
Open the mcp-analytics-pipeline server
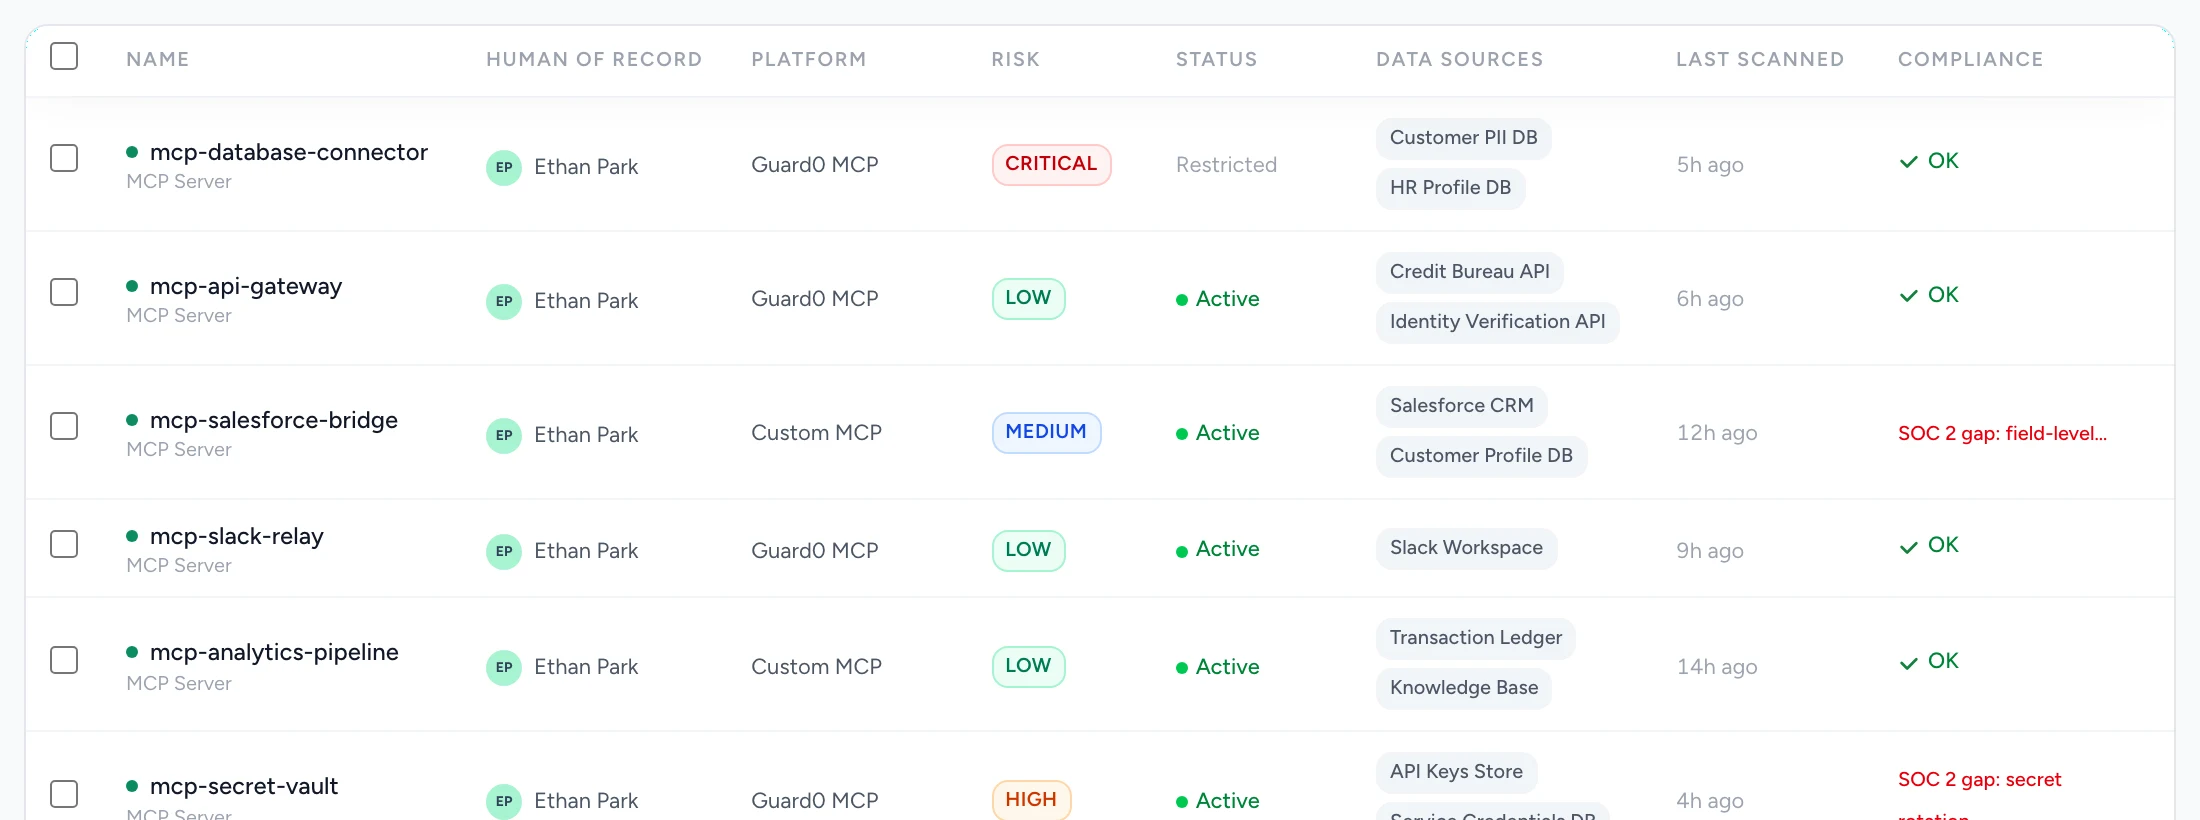click(x=274, y=652)
